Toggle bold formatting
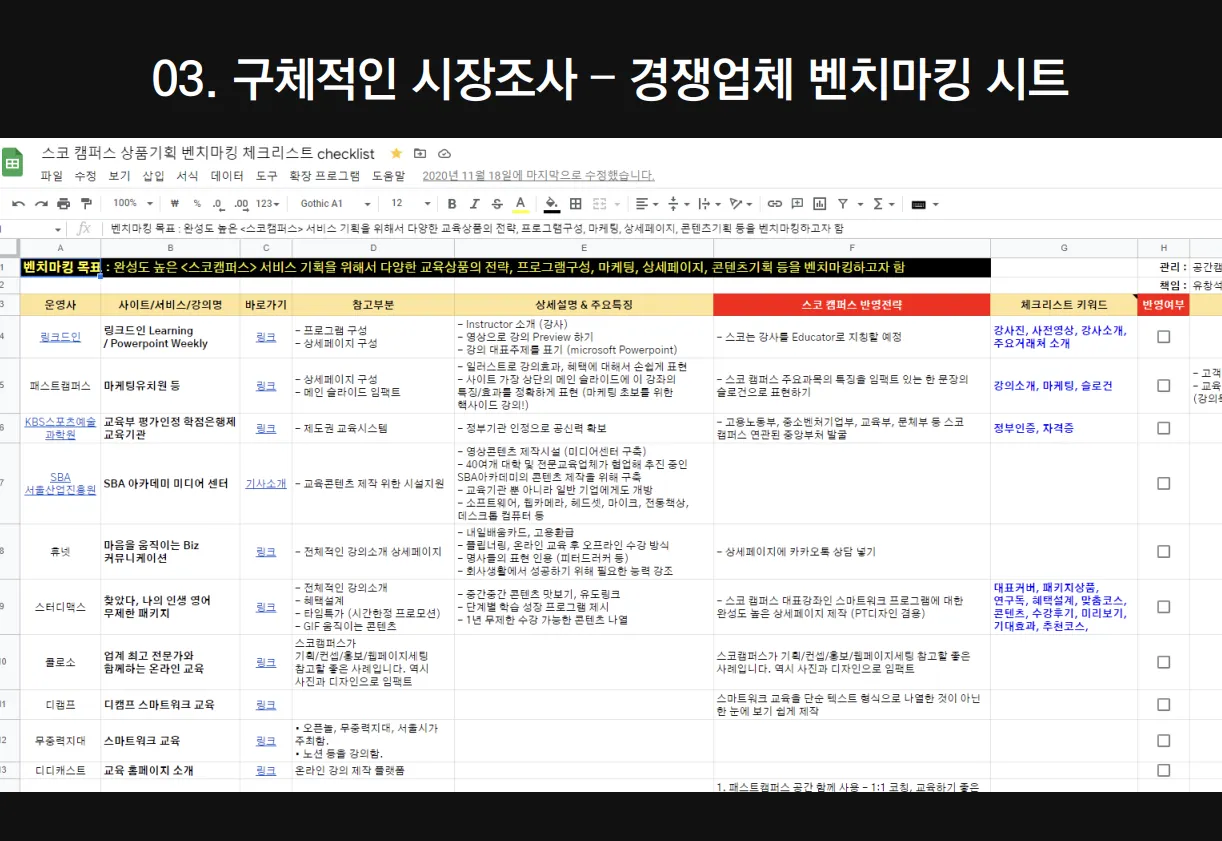 (x=452, y=204)
